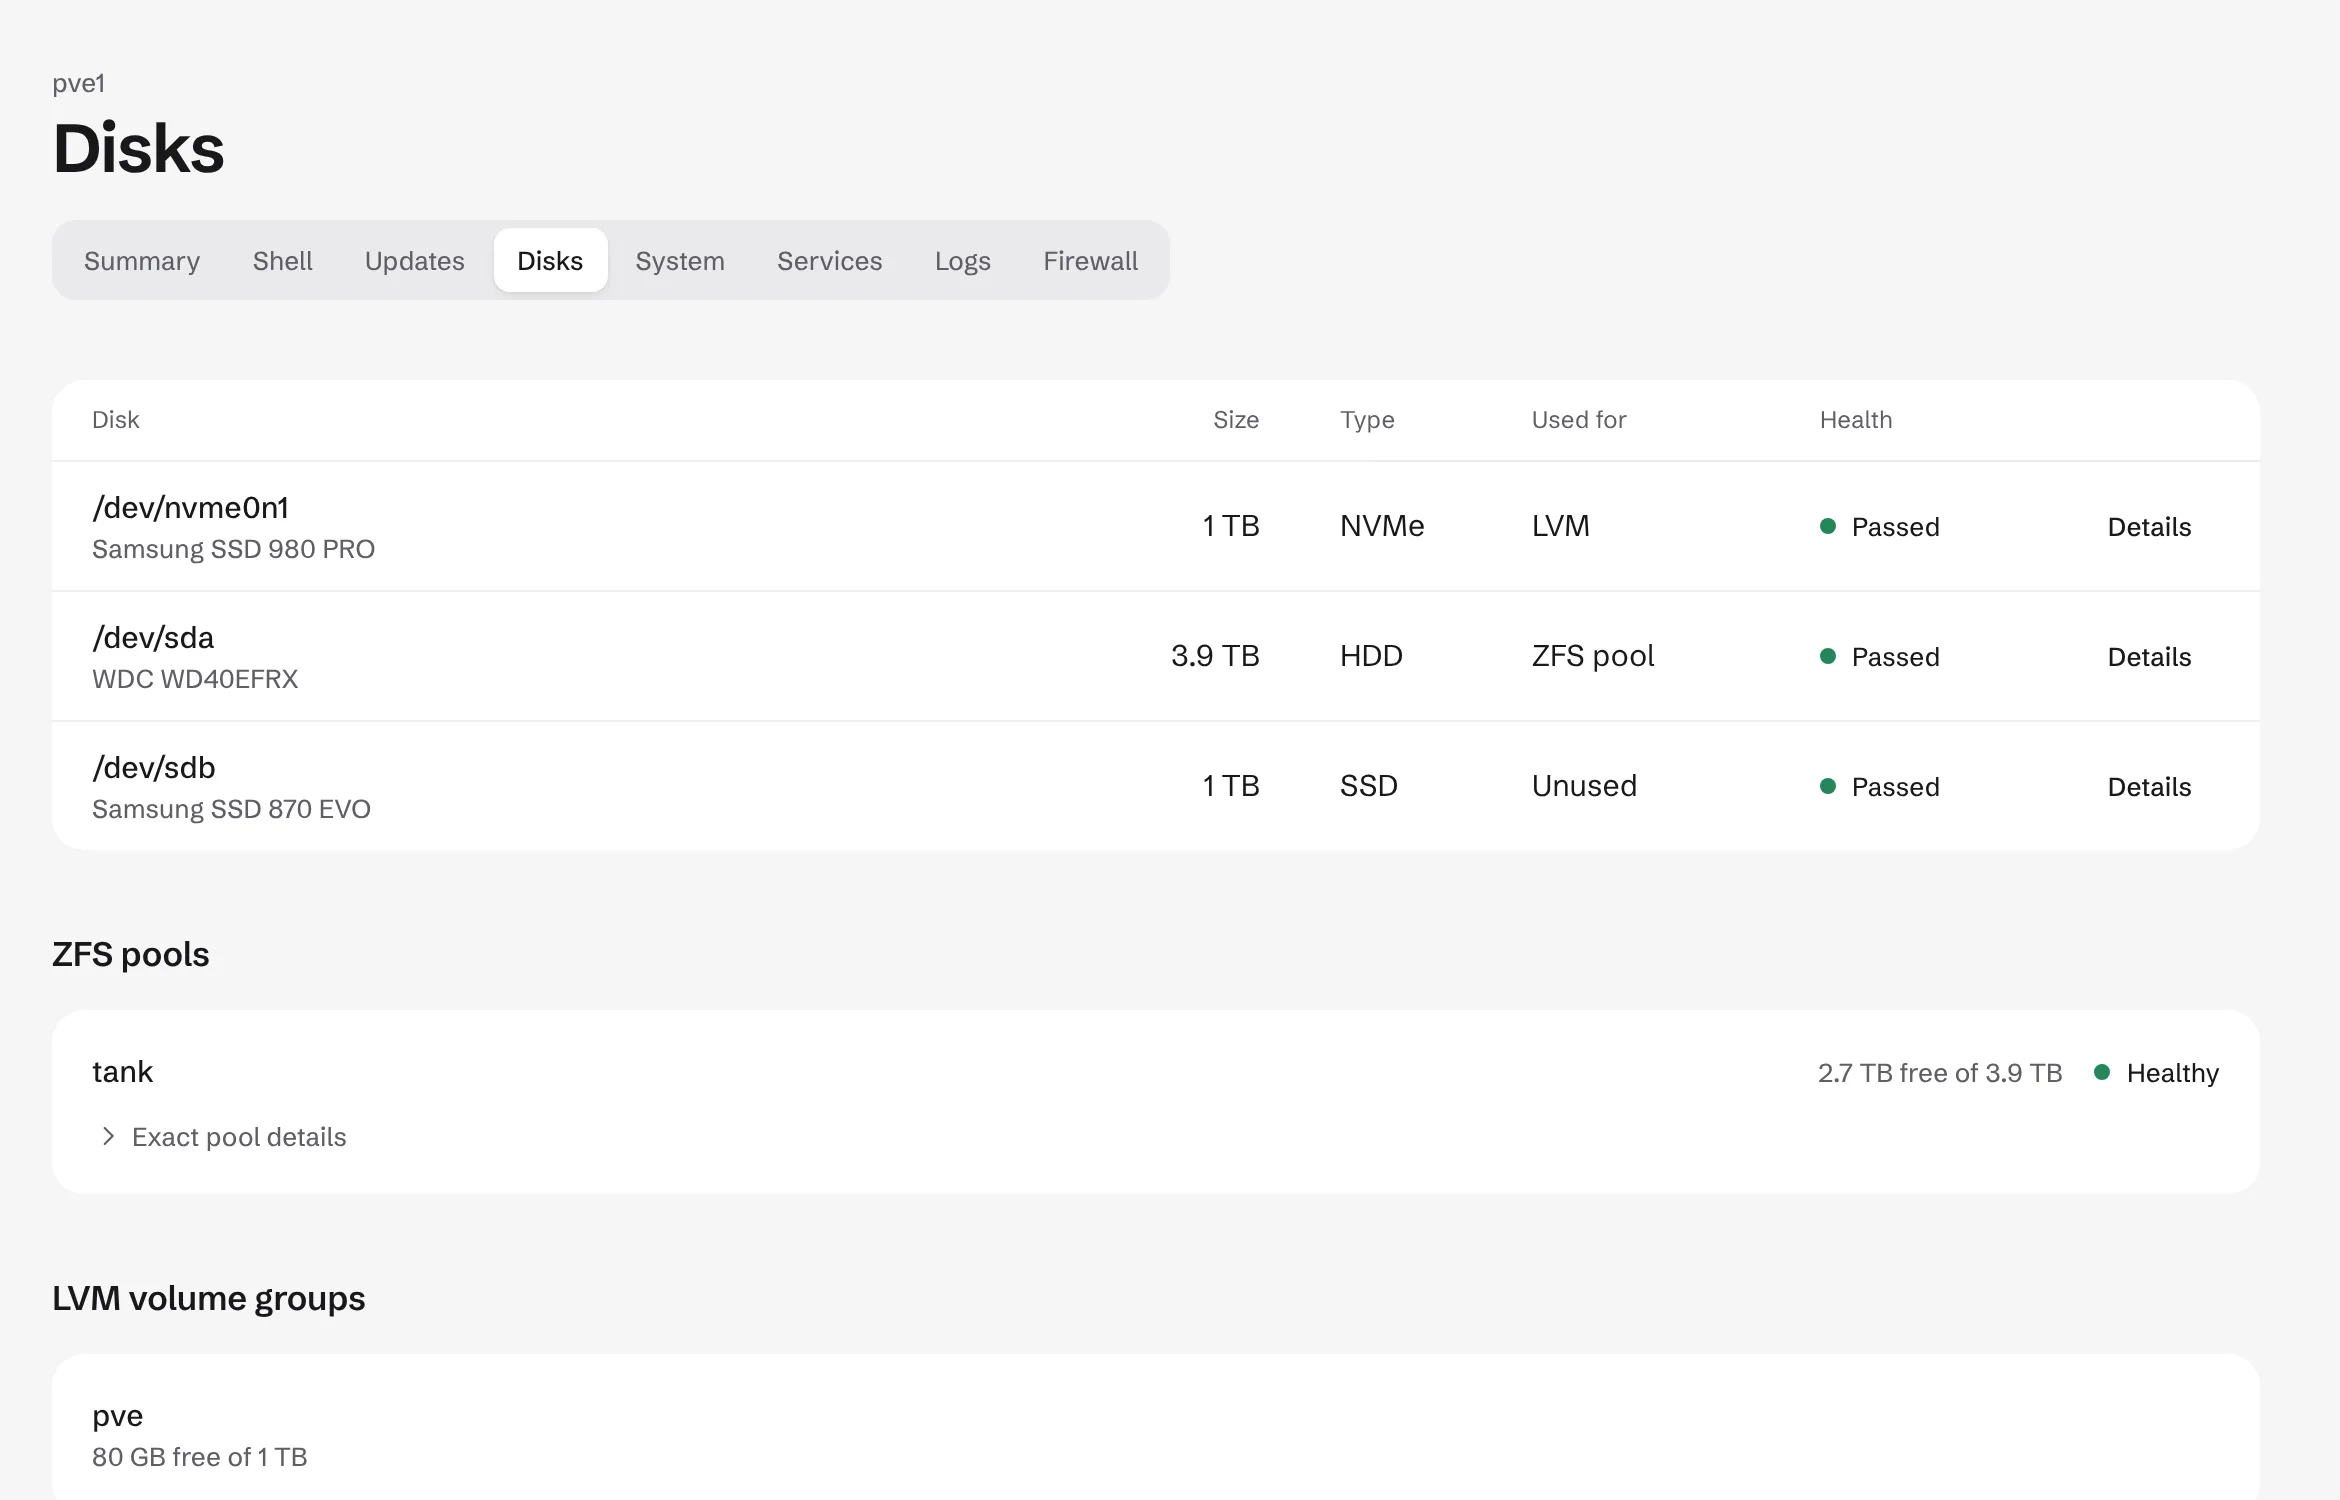This screenshot has width=2340, height=1500.
Task: Click the SSD type cell for /dev/sdb
Action: [x=1369, y=786]
